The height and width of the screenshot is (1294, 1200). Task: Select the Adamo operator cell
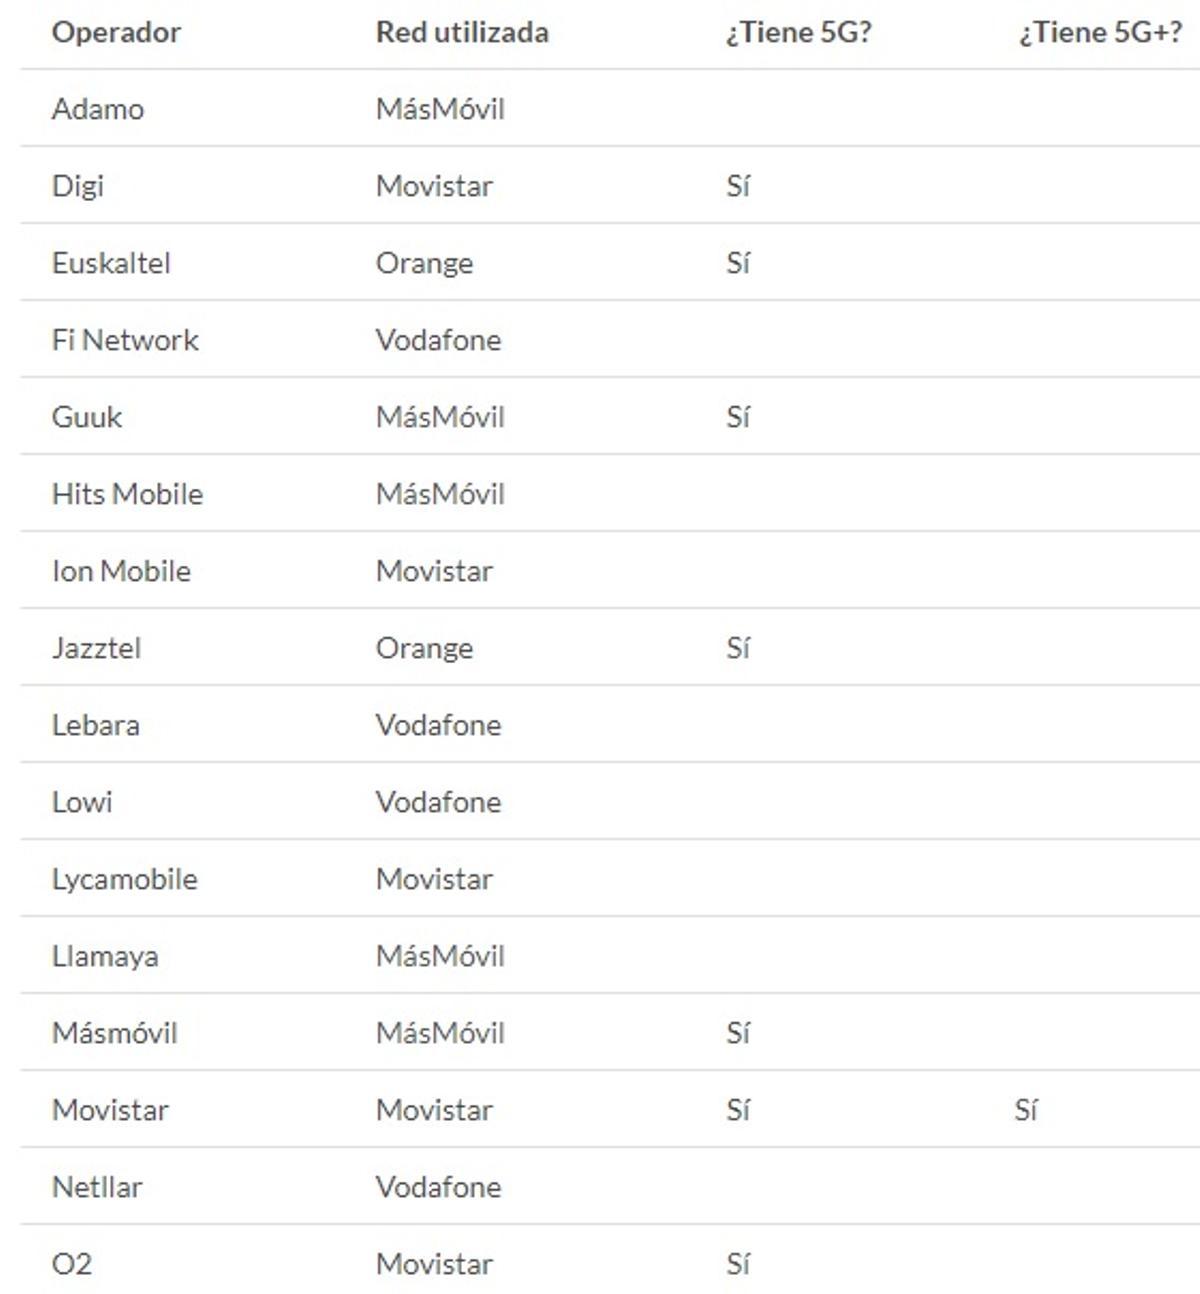coord(98,109)
